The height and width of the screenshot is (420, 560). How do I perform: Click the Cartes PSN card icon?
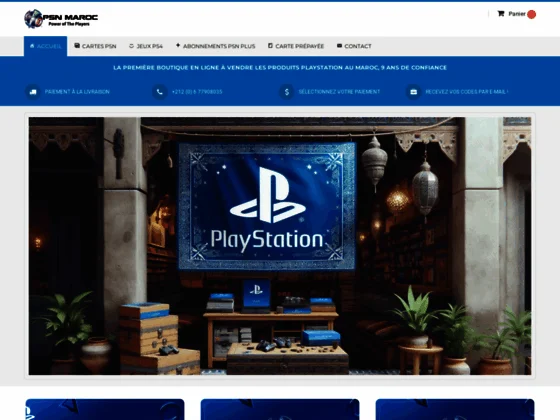(77, 46)
